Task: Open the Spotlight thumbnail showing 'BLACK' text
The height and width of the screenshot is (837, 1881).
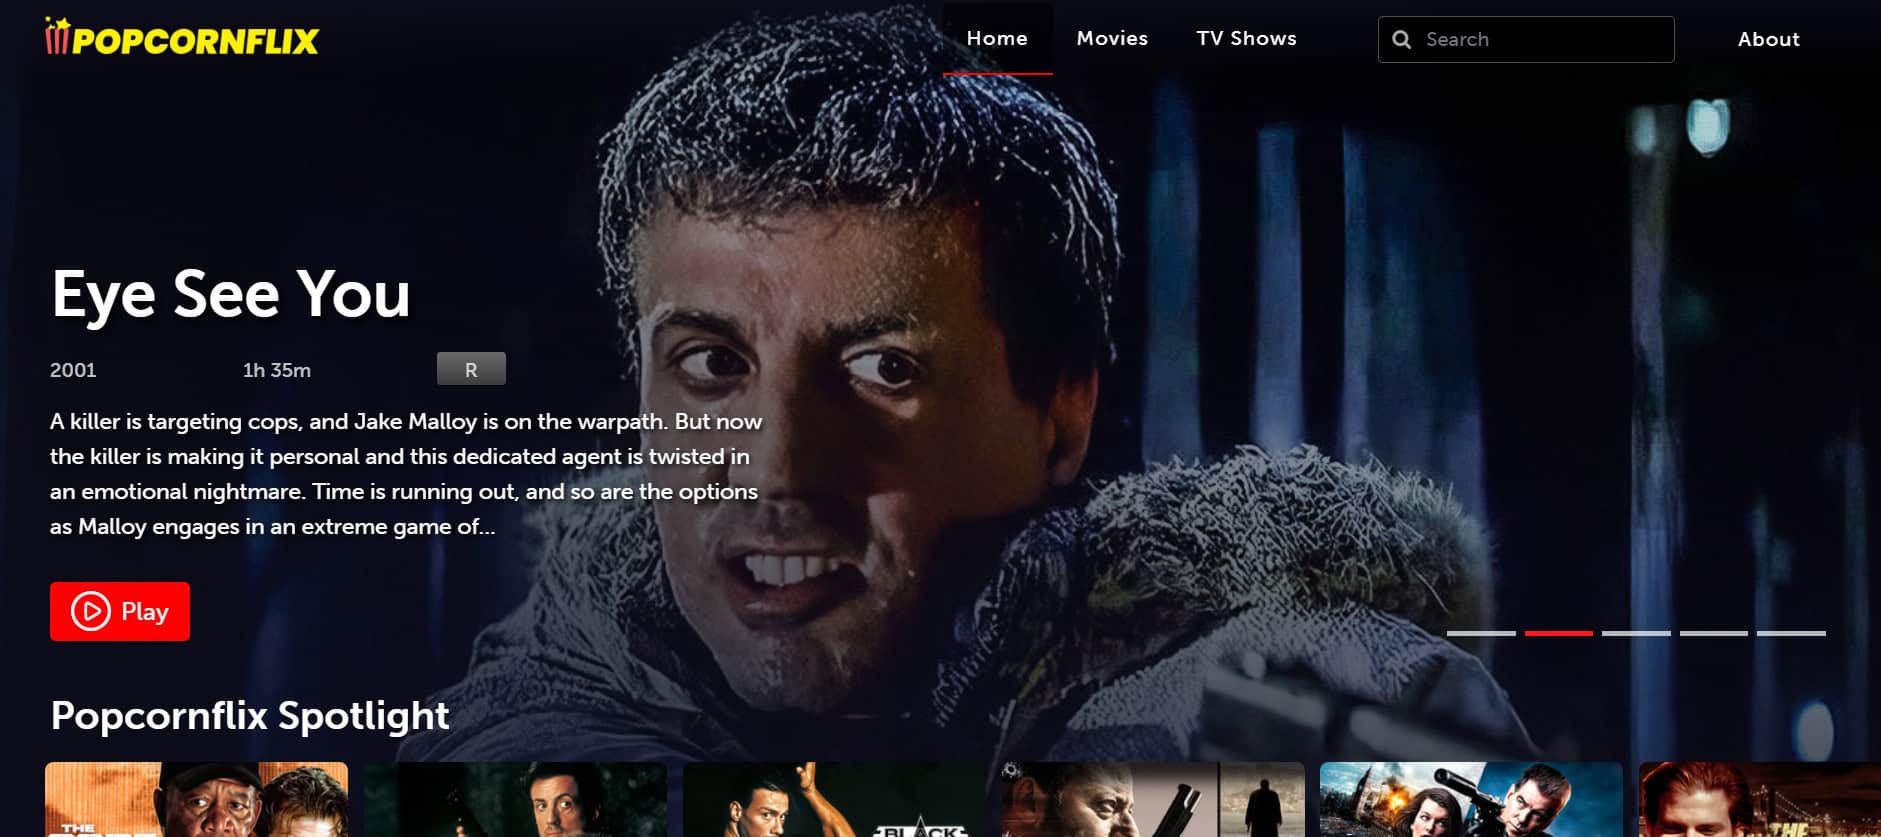Action: [834, 799]
